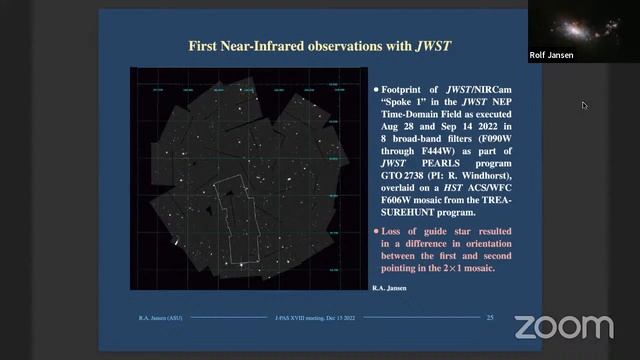The width and height of the screenshot is (640, 360).
Task: Click the 'pointing in the 2×1 mosaic.' line
Action: click(x=438, y=268)
